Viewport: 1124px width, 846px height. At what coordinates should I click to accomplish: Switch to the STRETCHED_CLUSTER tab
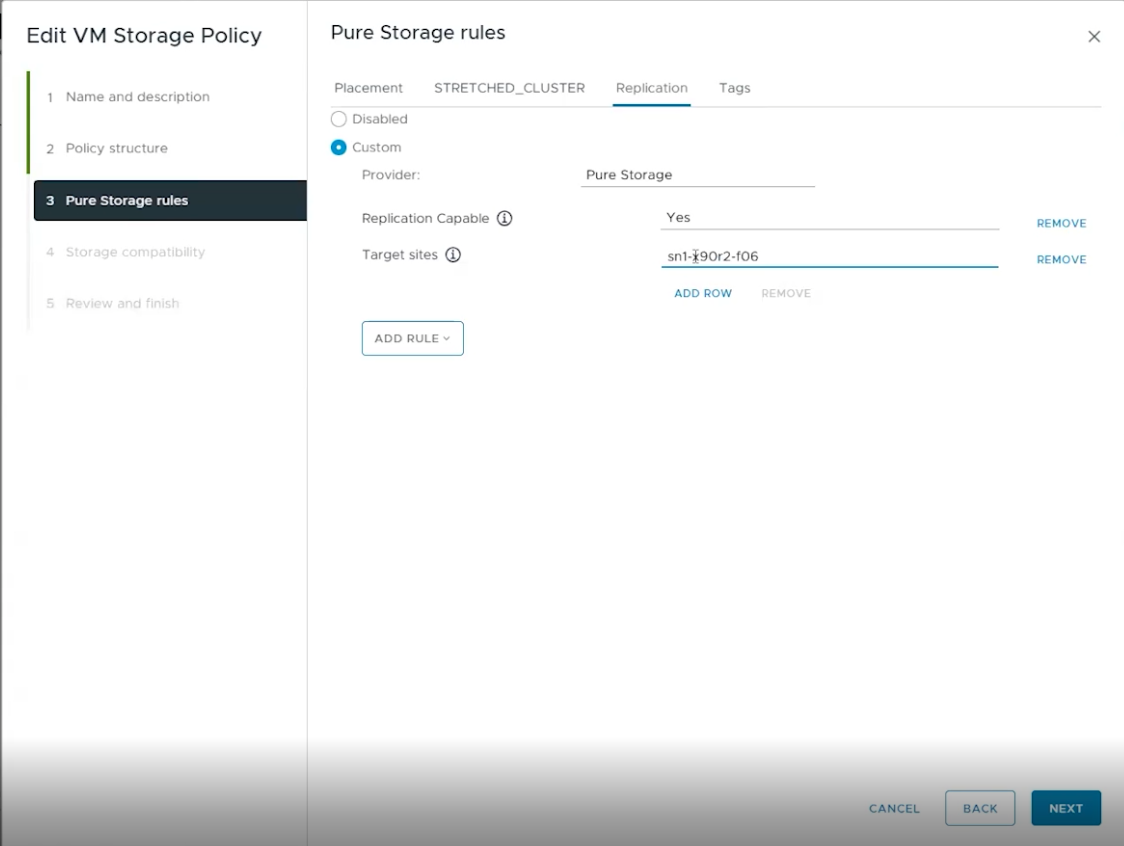pos(508,88)
